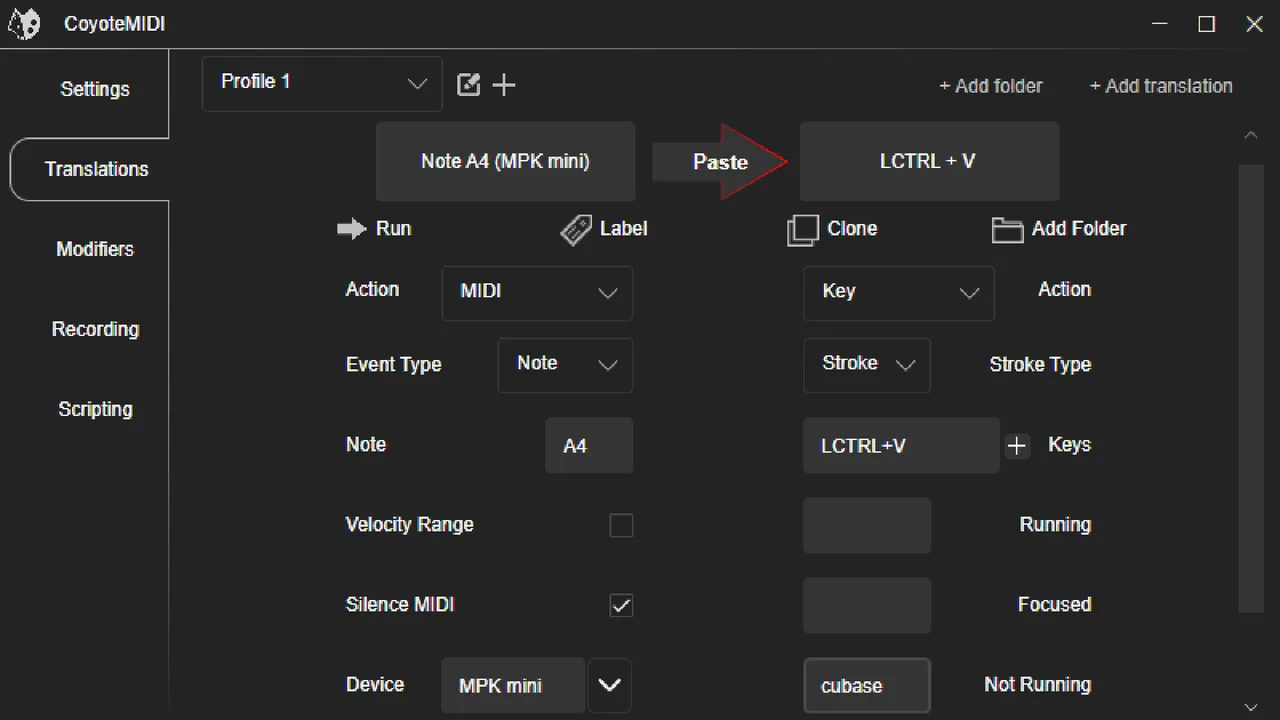The height and width of the screenshot is (720, 1280).
Task: Maximize the CoyoteMIDI window
Action: pos(1207,24)
